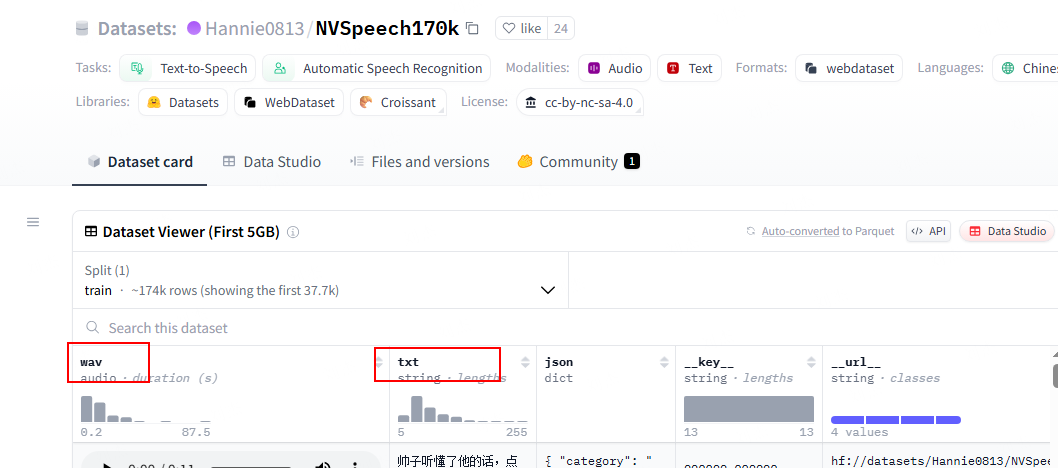Select the json column header

[x=559, y=362]
